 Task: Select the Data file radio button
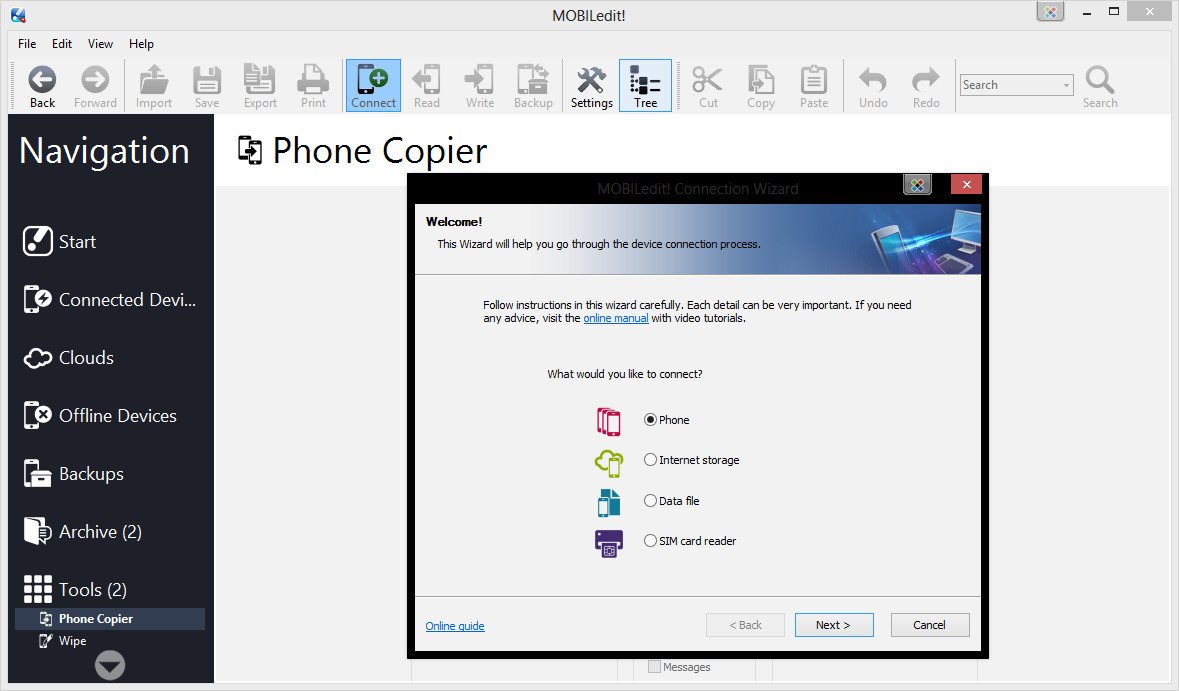tap(650, 500)
